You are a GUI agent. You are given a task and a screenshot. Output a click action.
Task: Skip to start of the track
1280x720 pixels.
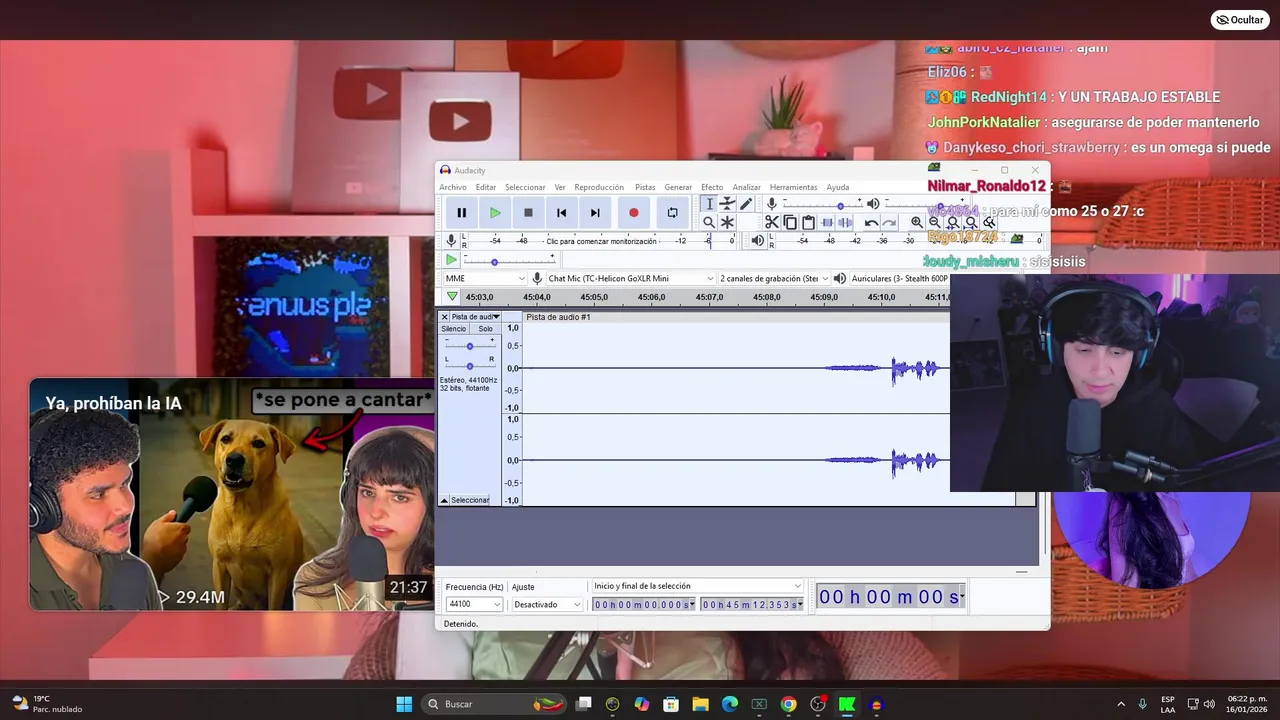[x=562, y=212]
